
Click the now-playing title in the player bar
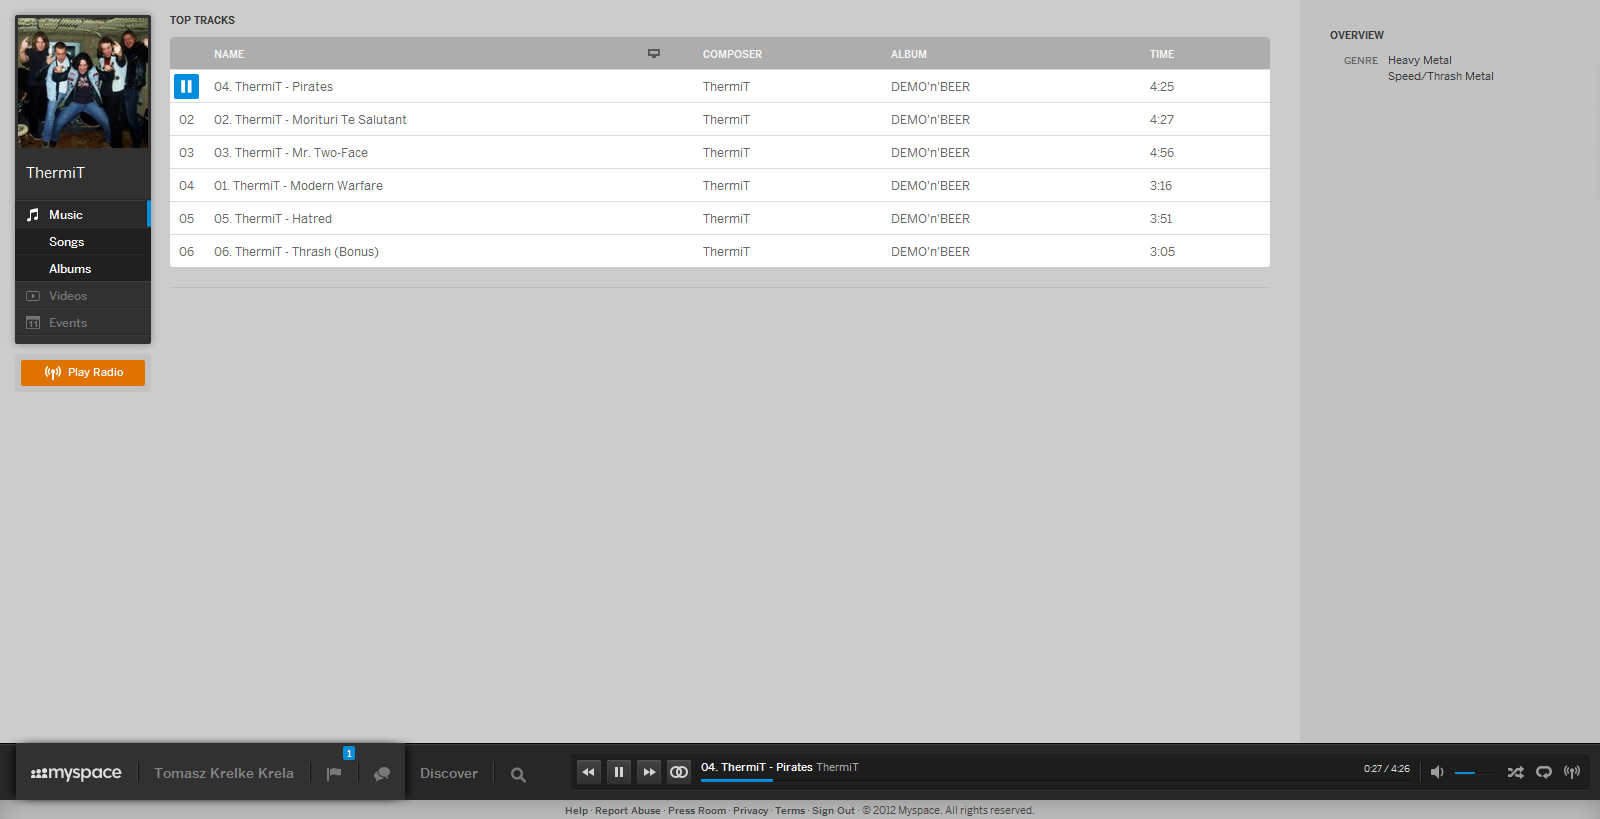757,767
